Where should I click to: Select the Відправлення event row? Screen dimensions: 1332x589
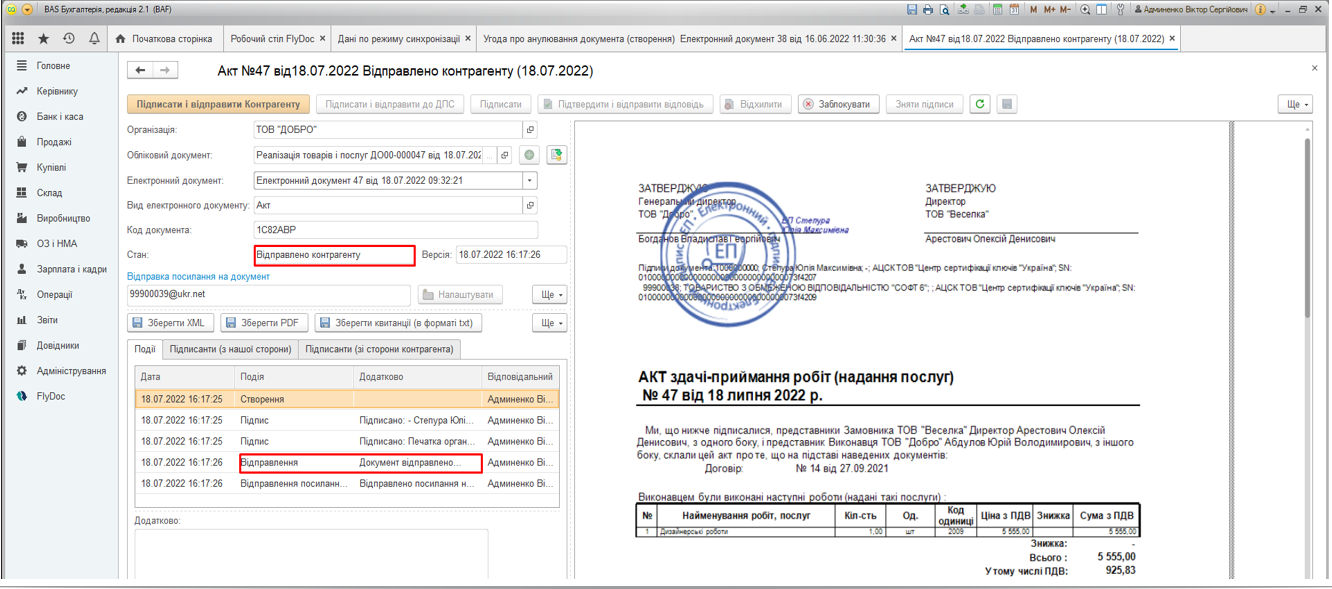[347, 463]
